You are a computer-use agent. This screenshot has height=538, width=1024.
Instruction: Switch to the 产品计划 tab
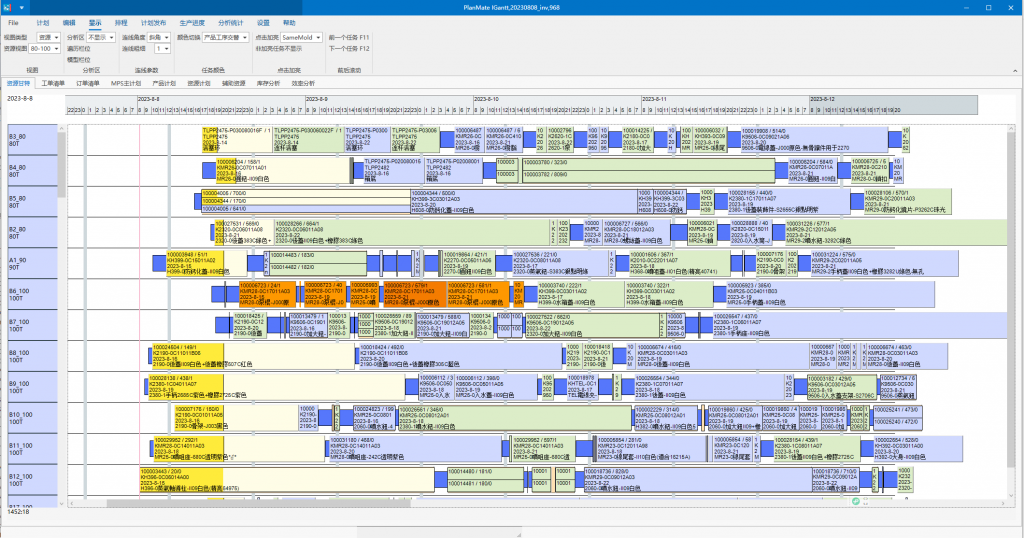(x=164, y=84)
